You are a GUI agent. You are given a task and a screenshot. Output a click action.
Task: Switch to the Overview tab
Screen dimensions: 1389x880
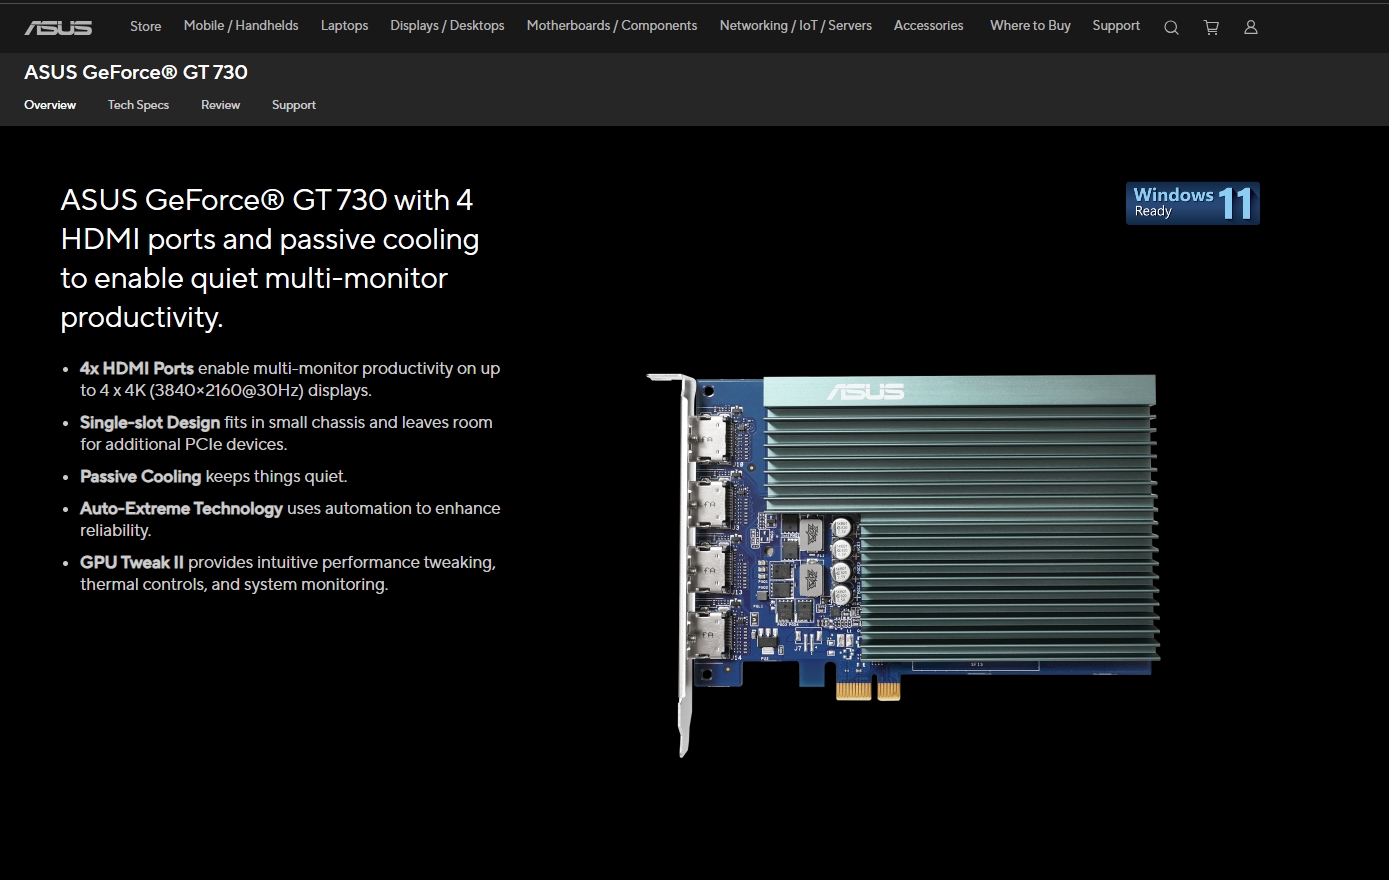[x=50, y=105]
